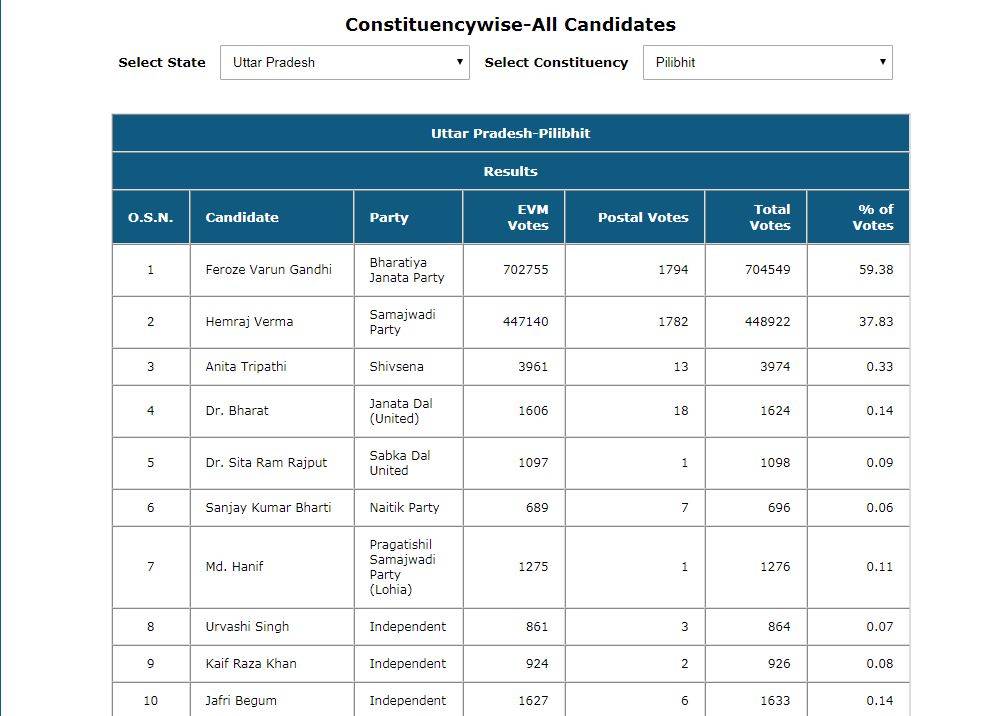Click the Total Votes column header

pyautogui.click(x=770, y=217)
